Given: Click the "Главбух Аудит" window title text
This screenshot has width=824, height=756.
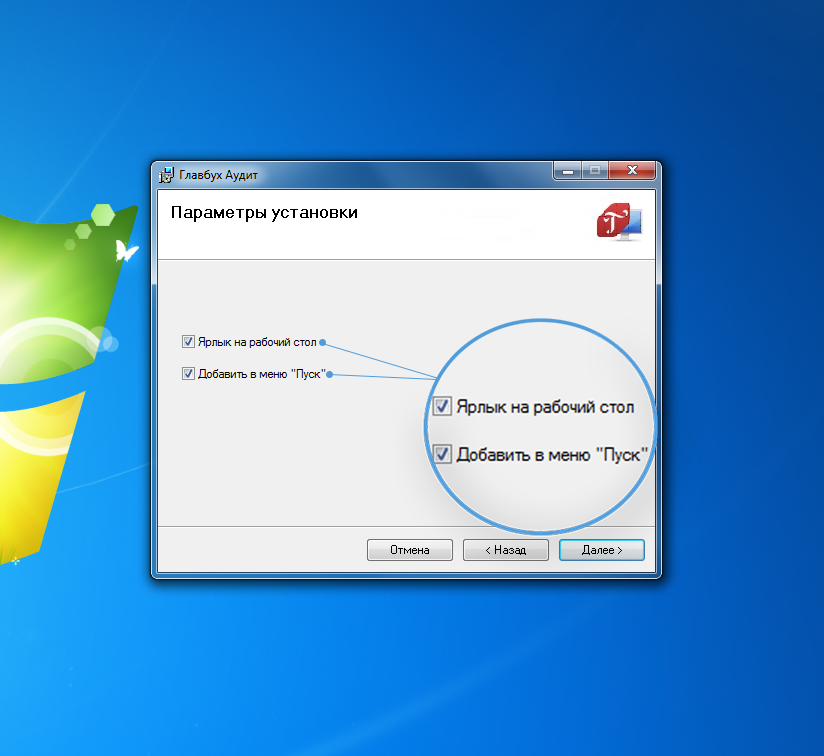Looking at the screenshot, I should click(218, 175).
